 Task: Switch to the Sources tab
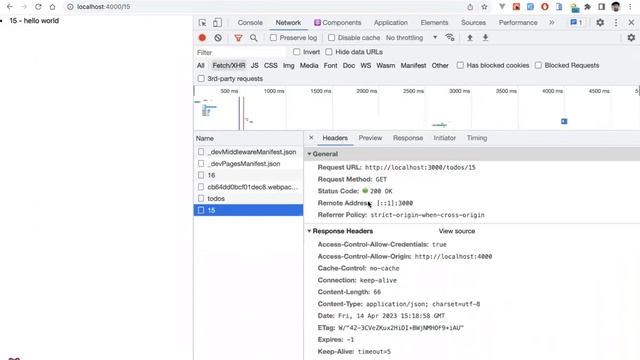coord(473,23)
